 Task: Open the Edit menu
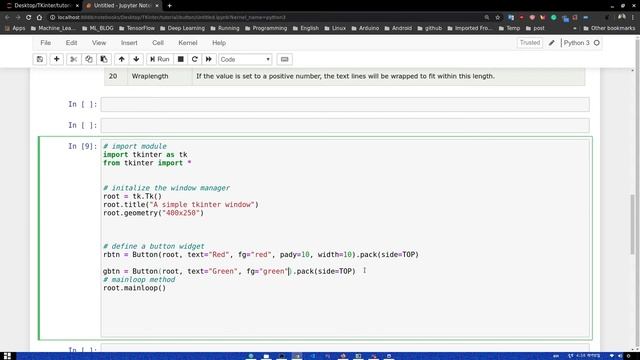71,43
